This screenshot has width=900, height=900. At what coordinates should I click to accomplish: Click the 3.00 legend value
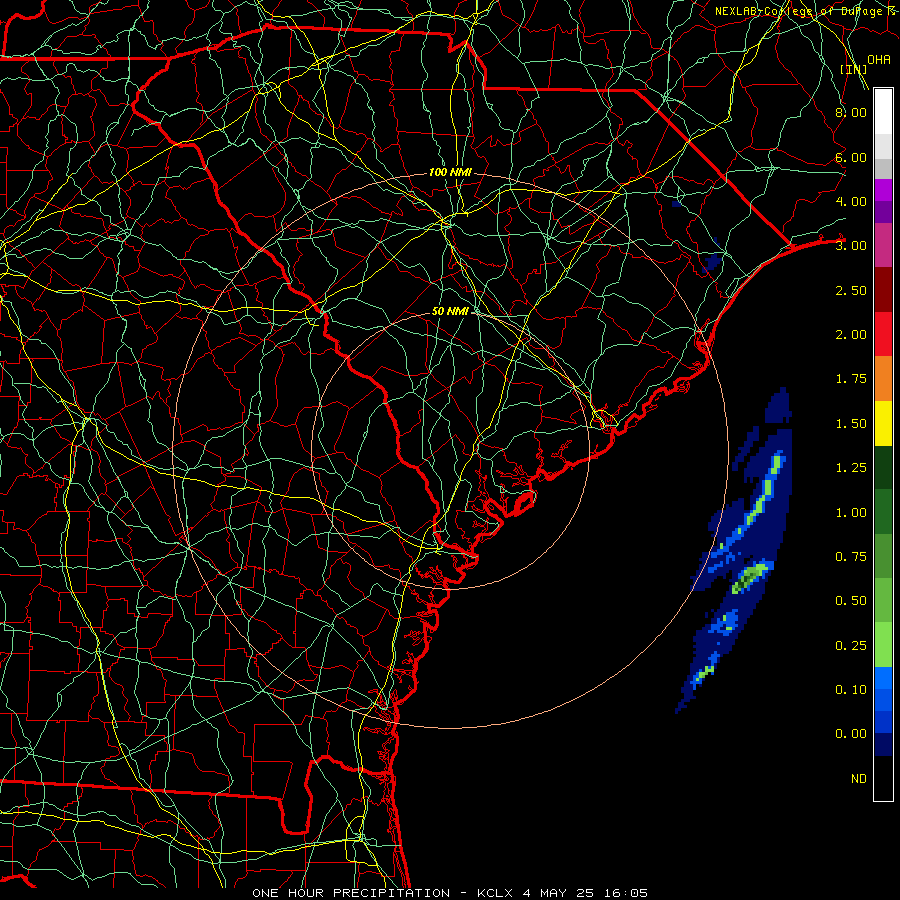(851, 246)
